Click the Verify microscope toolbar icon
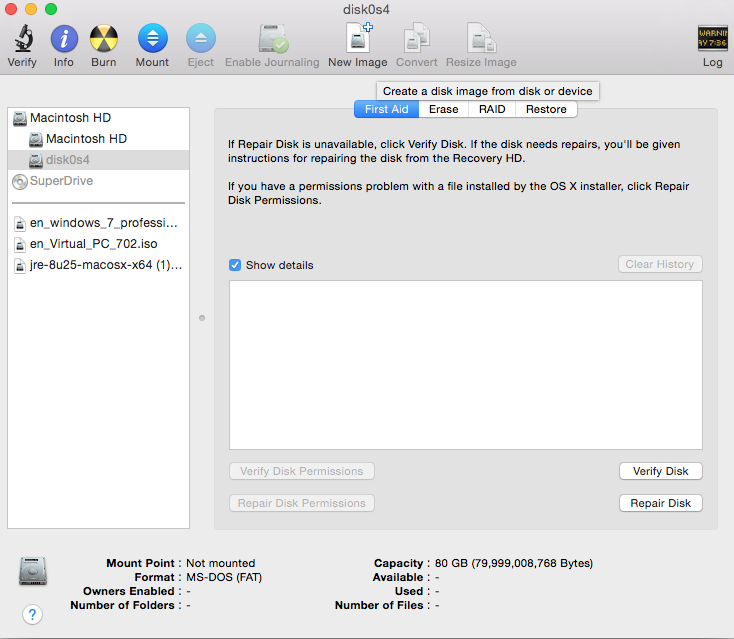The width and height of the screenshot is (734, 639). (x=22, y=38)
